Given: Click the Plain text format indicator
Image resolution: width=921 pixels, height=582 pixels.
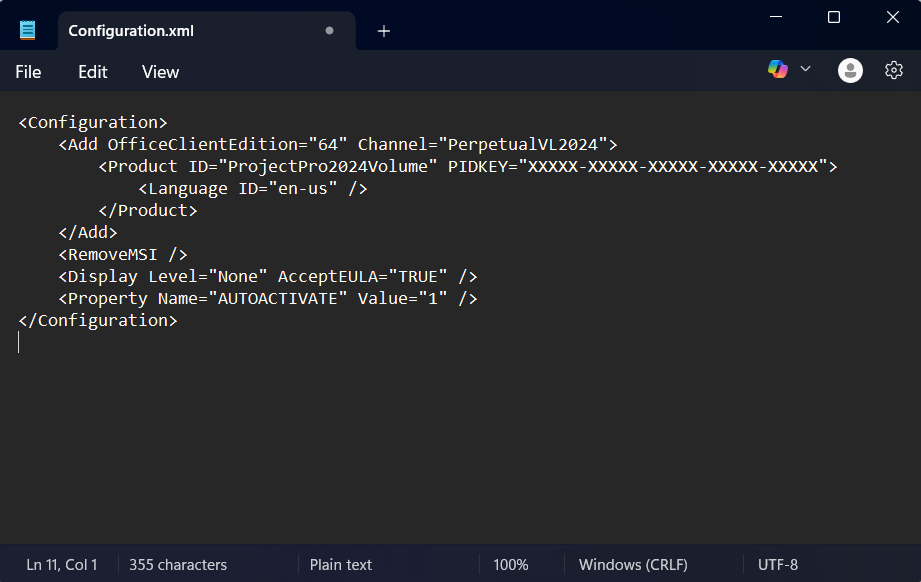Looking at the screenshot, I should click(x=341, y=565).
